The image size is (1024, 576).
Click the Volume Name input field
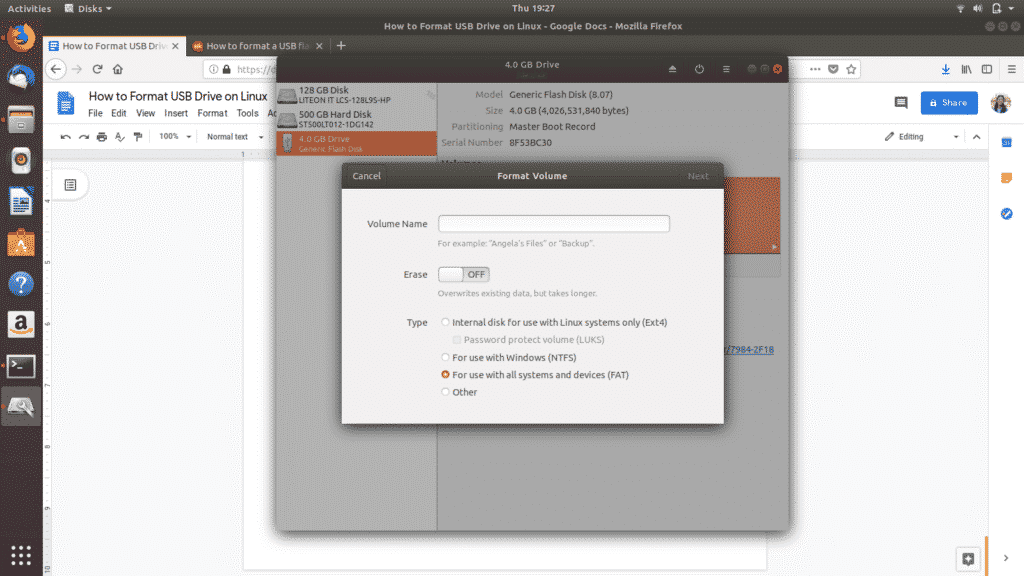click(x=554, y=224)
